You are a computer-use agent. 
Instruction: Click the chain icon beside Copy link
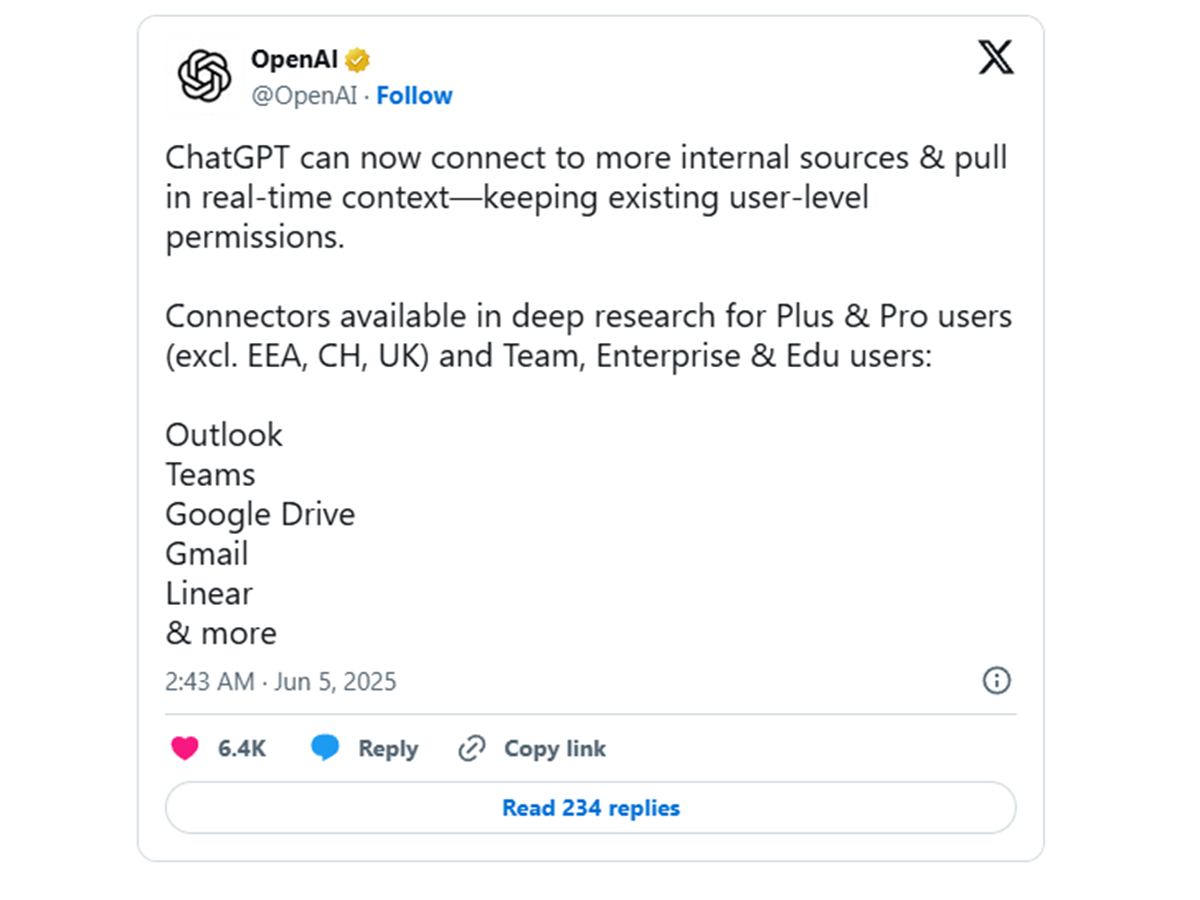point(471,748)
